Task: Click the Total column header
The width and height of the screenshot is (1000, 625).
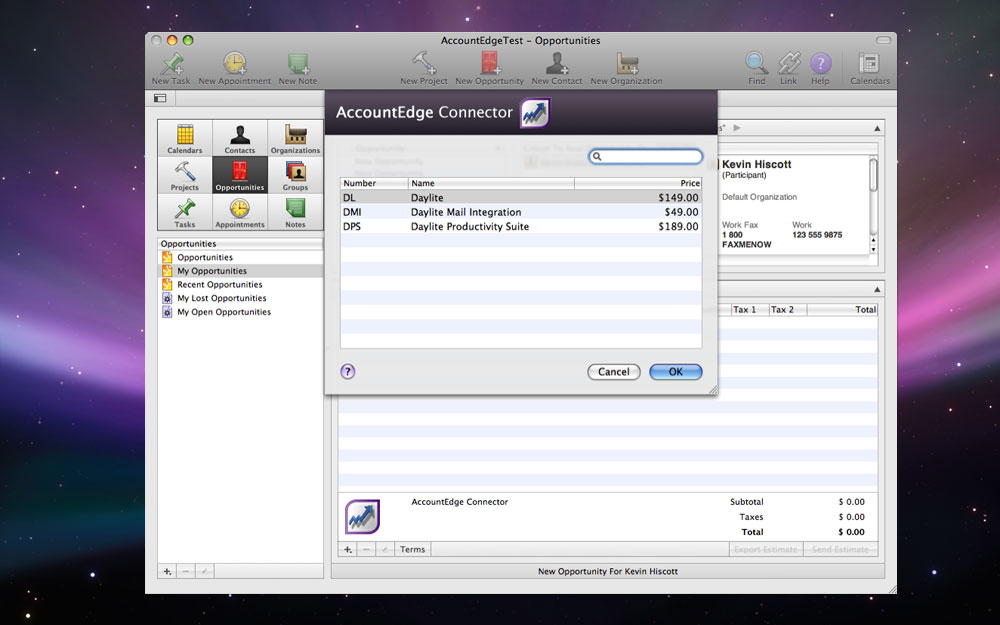Action: tap(842, 309)
